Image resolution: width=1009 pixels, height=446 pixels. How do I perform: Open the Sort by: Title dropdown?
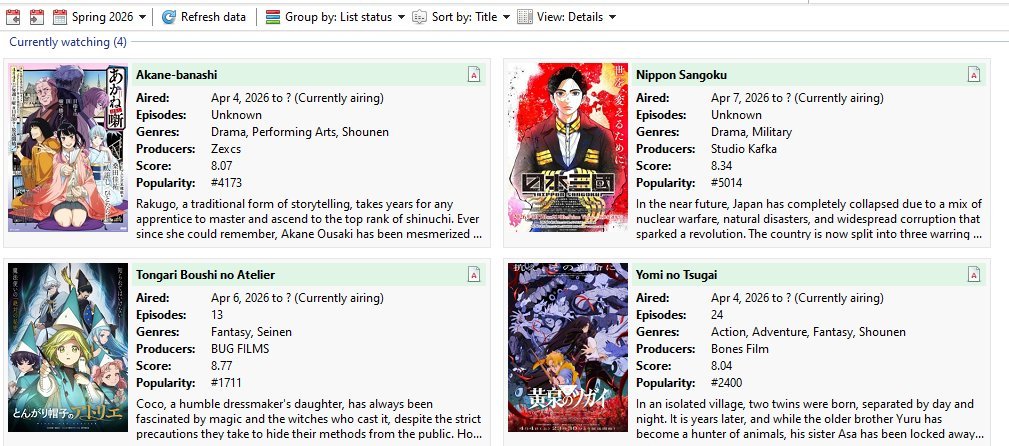coord(461,17)
